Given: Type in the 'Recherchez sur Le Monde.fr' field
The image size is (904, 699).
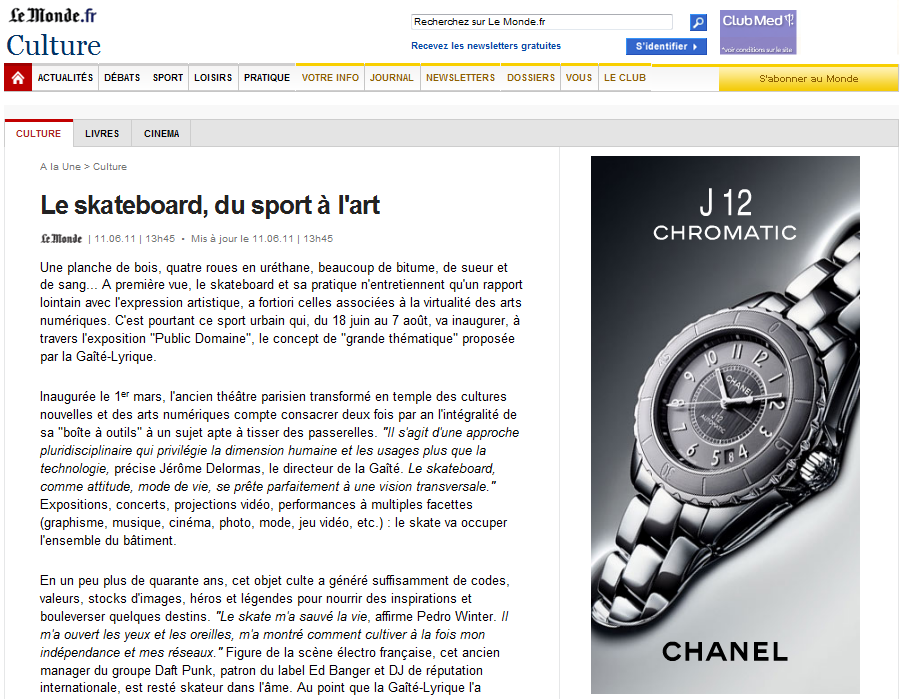Looking at the screenshot, I should 541,22.
